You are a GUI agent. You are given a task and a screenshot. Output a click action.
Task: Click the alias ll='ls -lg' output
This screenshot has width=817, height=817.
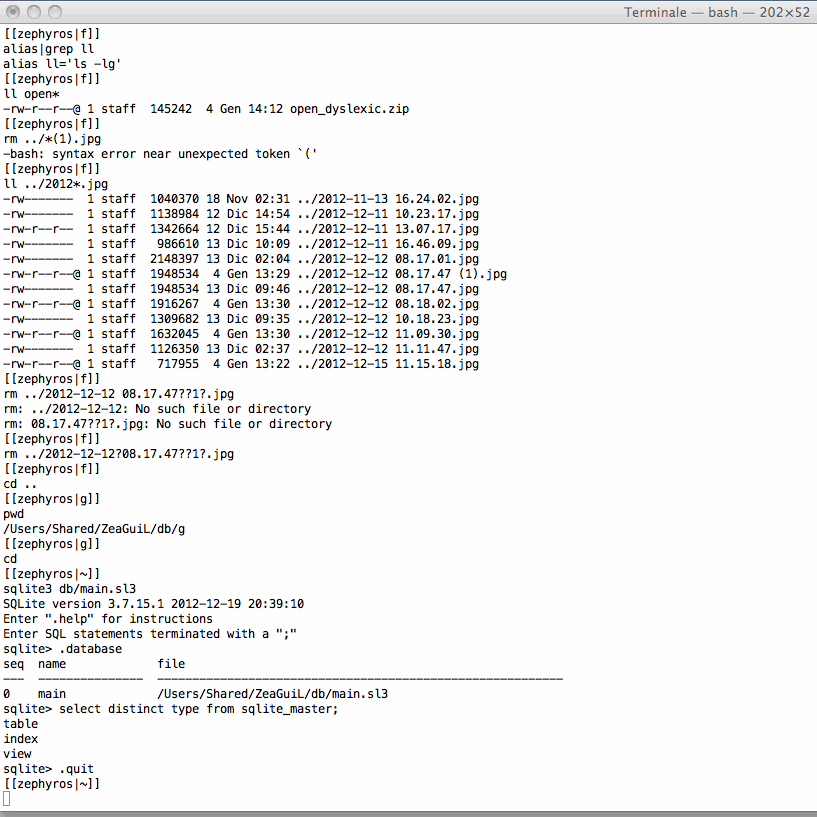tap(62, 63)
